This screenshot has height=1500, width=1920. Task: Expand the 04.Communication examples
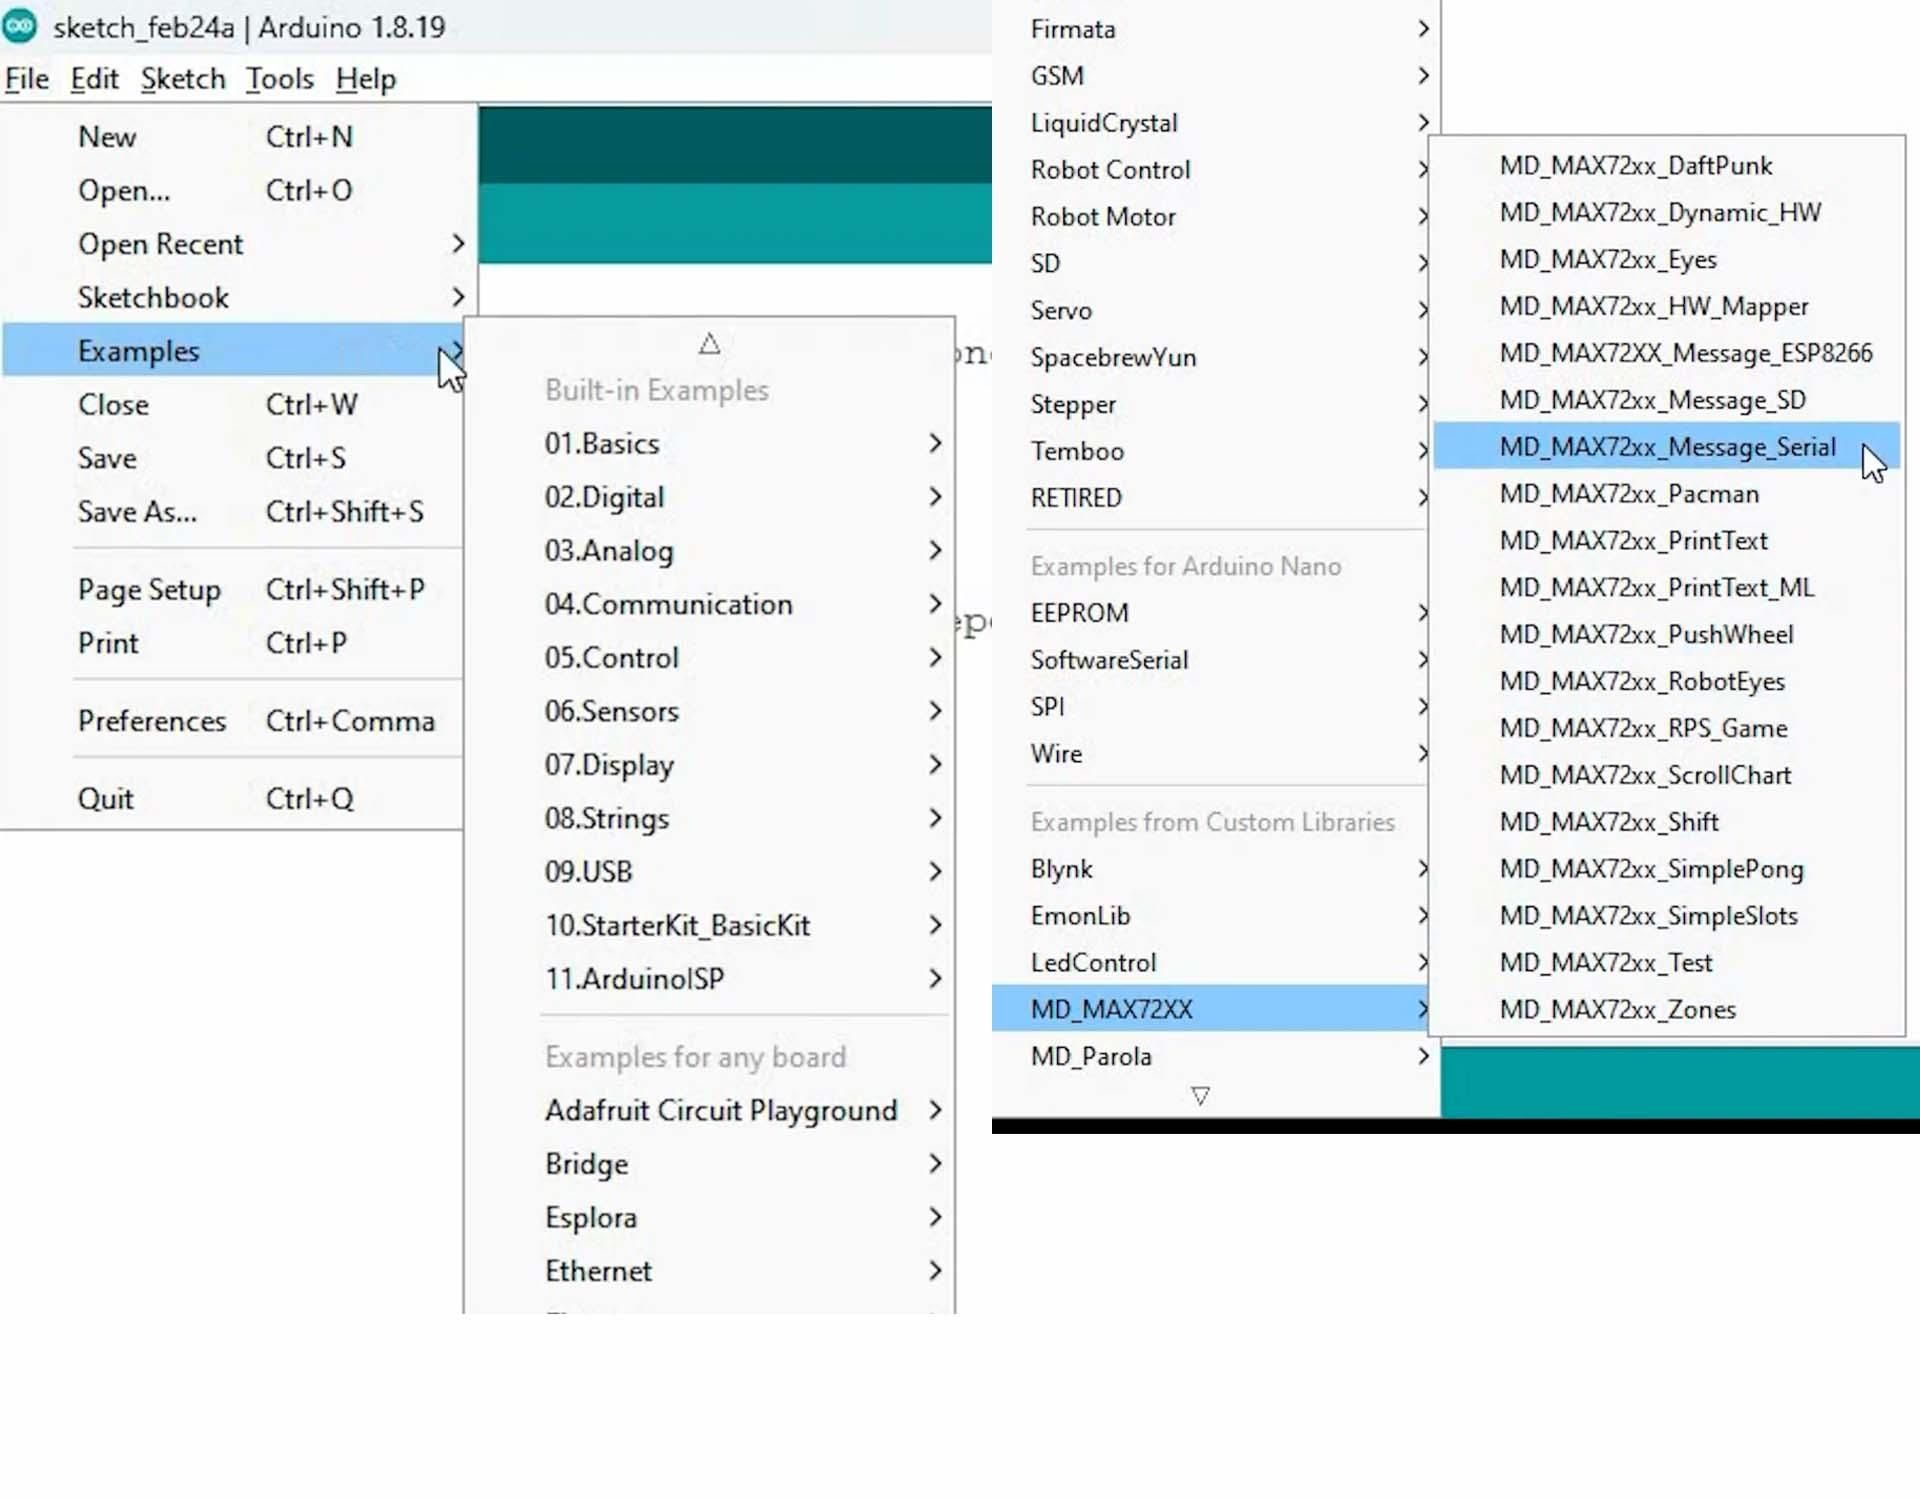tap(710, 604)
